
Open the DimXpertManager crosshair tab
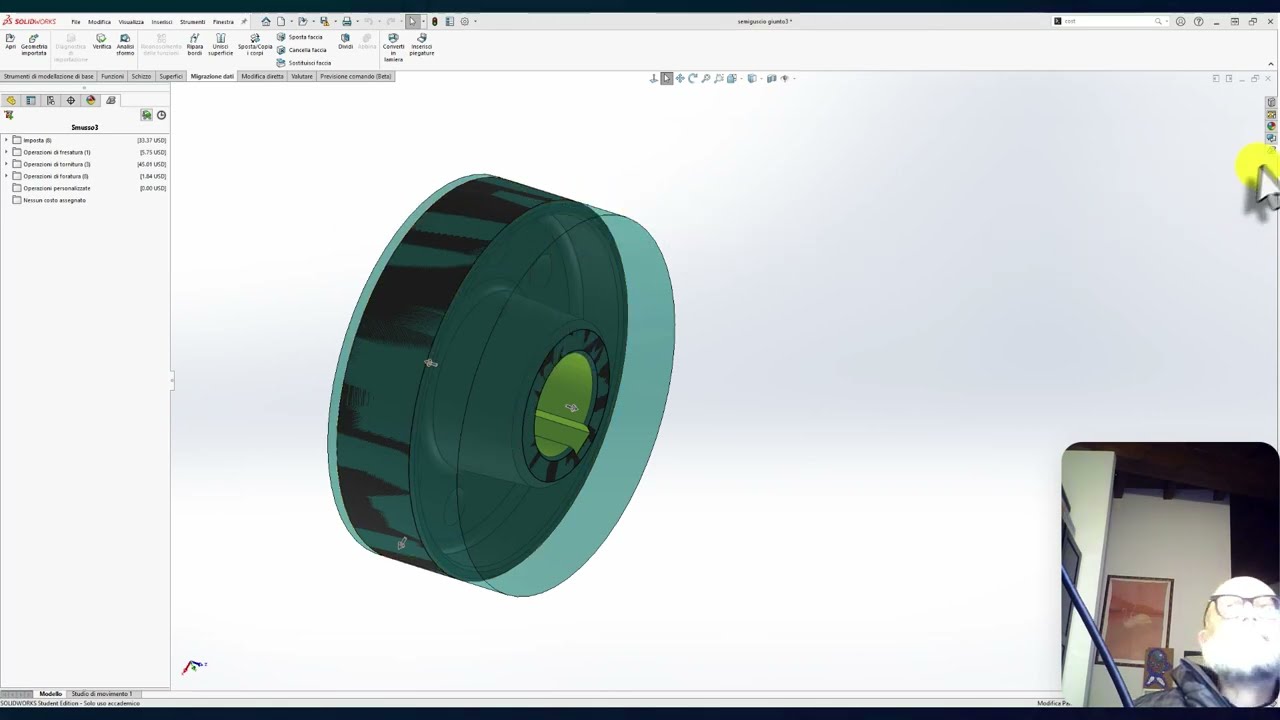coord(71,100)
